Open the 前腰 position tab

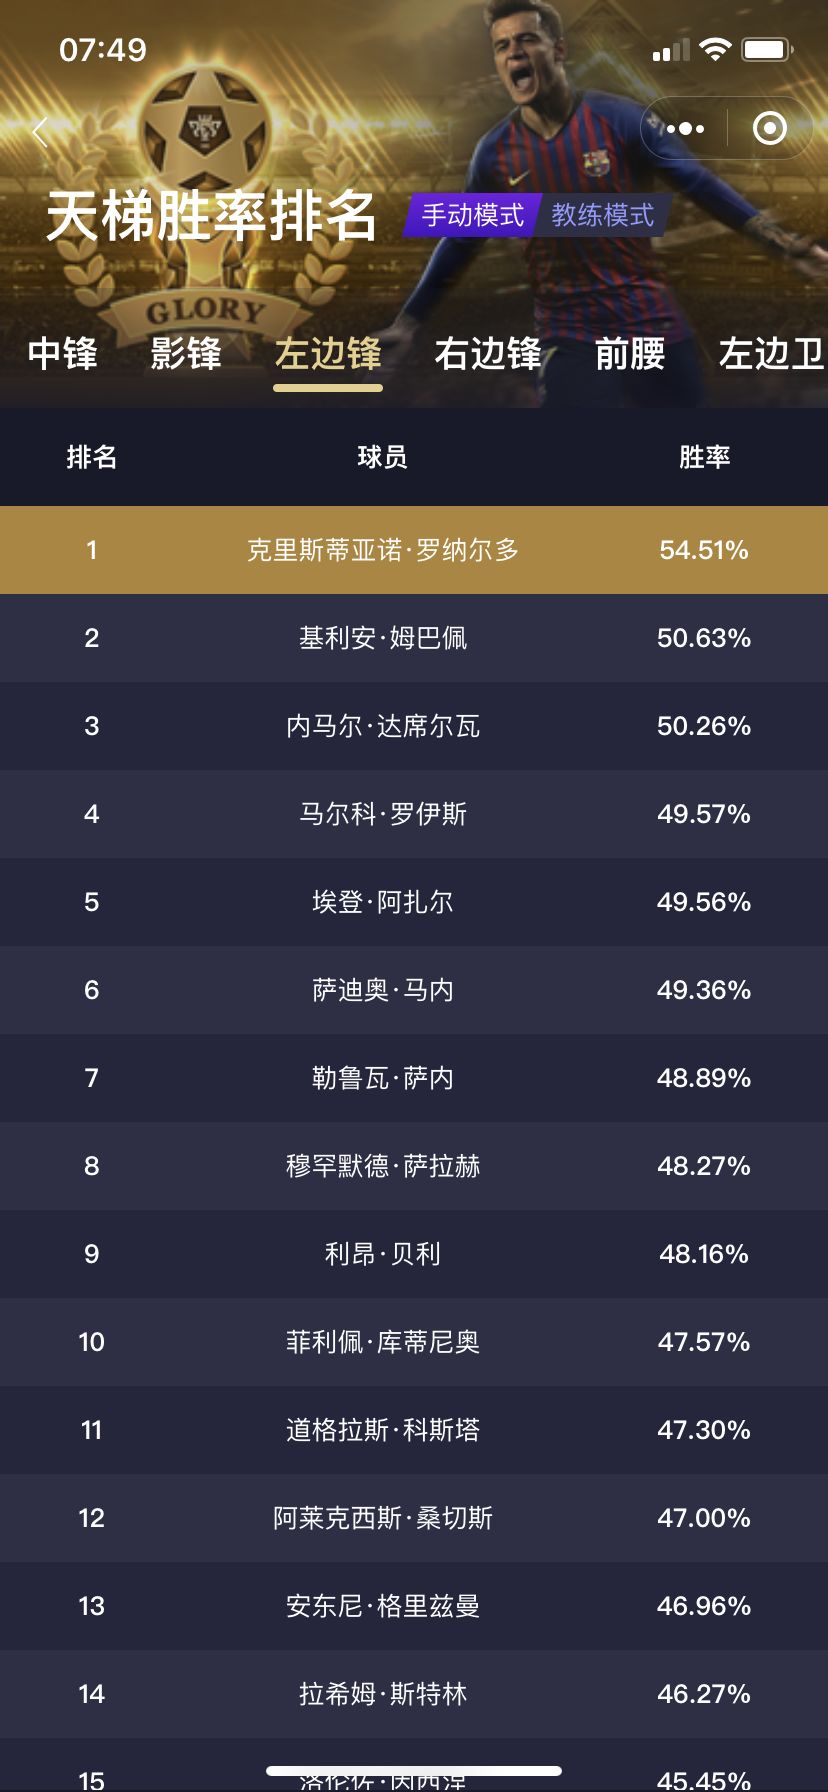[x=630, y=354]
